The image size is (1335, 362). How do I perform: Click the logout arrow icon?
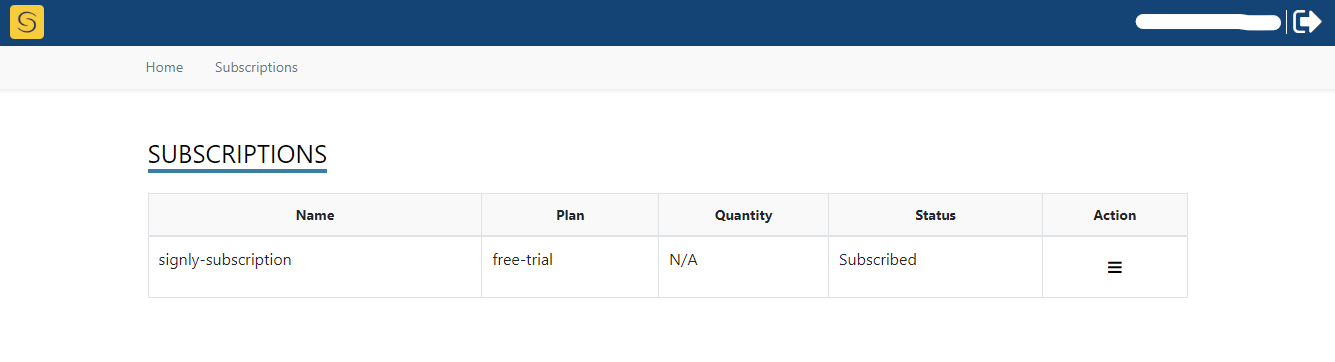click(x=1308, y=21)
